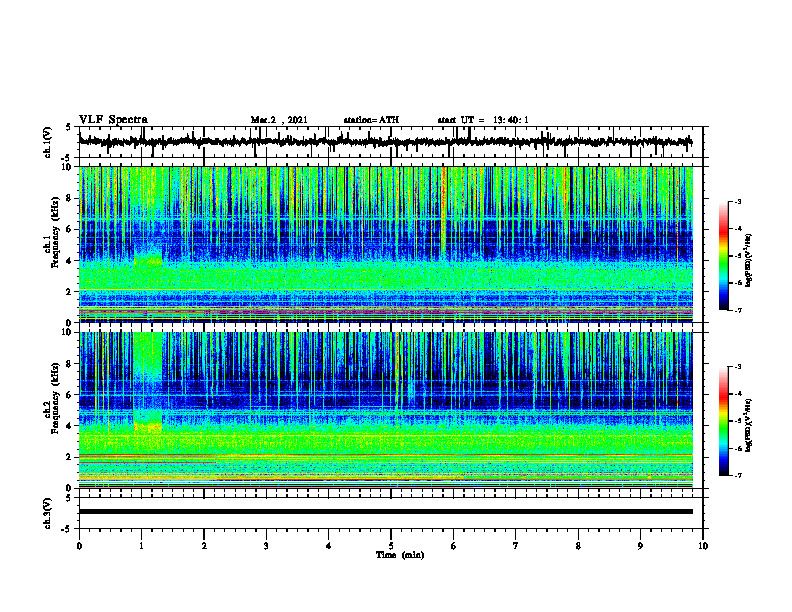Viewport: 792px width, 612px height.
Task: Click the "5" tick on ch.3(V) axis
Action: (x=69, y=498)
